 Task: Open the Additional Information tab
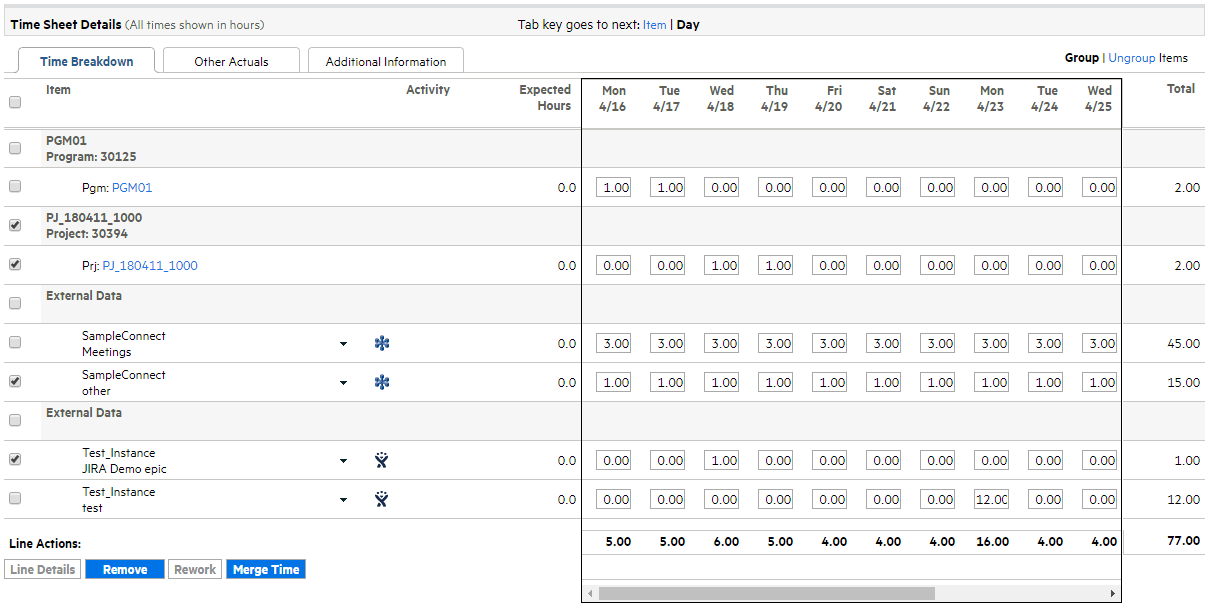point(386,61)
